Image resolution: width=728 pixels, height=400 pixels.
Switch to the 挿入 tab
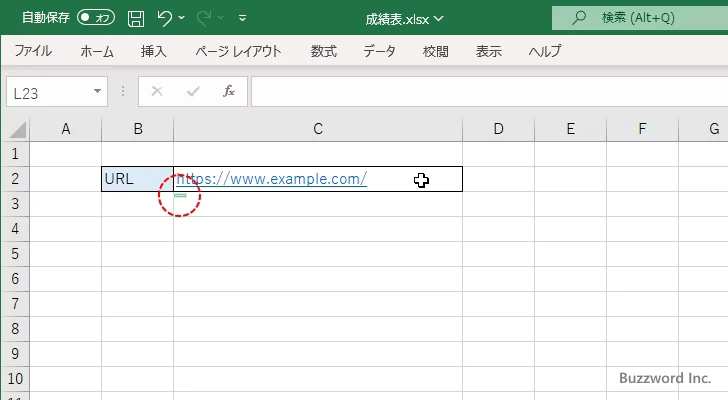click(154, 51)
